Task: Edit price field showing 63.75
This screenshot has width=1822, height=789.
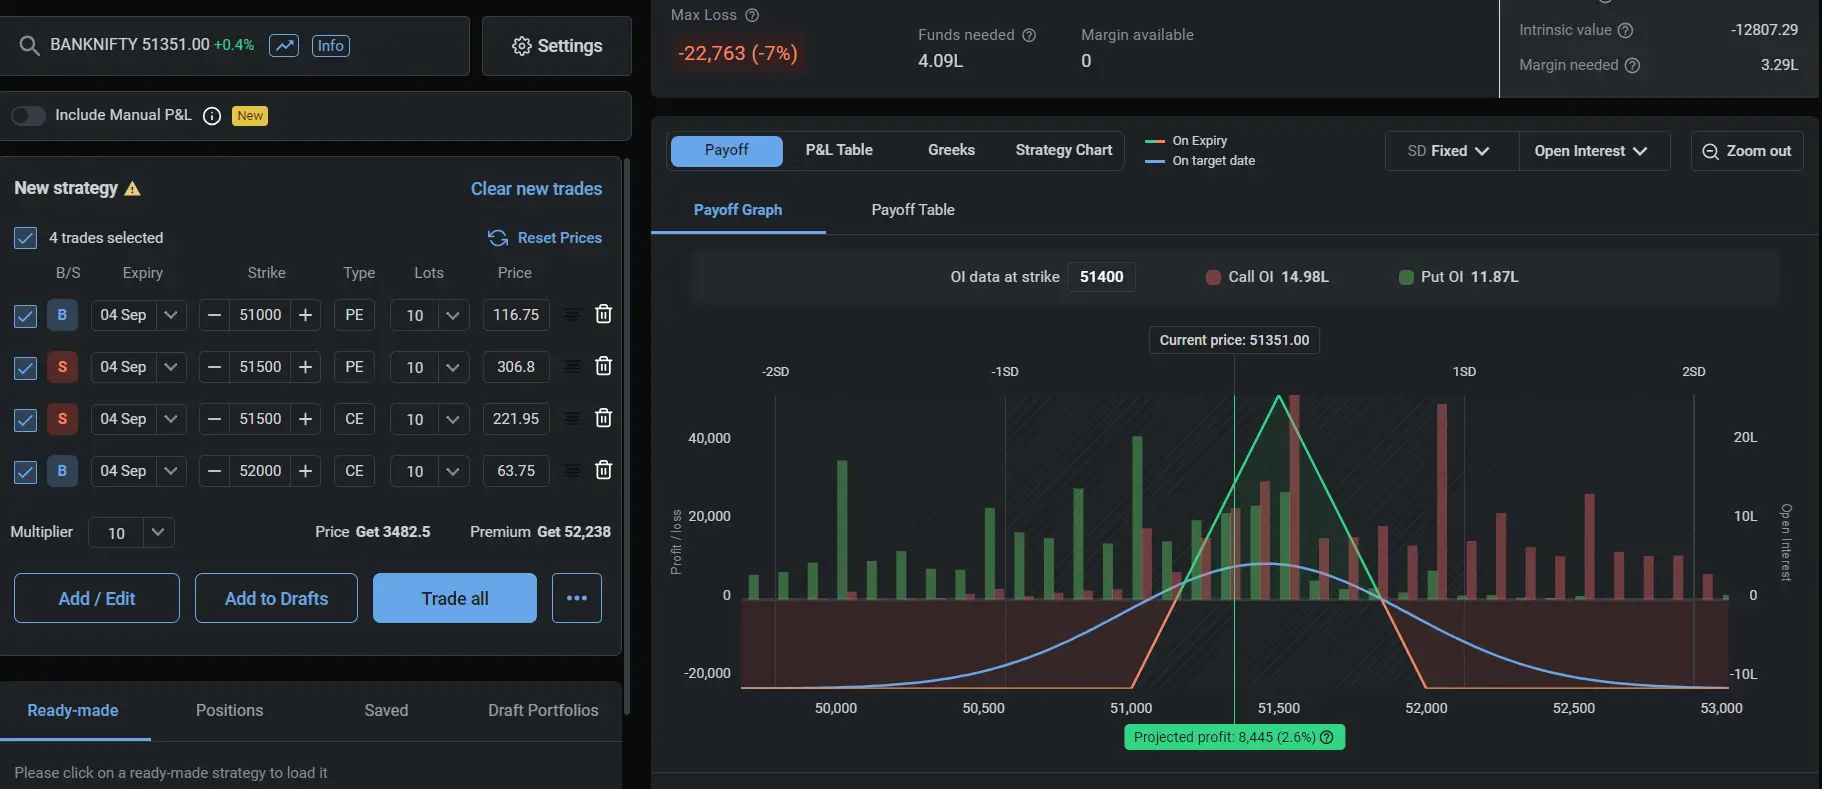Action: coord(516,471)
